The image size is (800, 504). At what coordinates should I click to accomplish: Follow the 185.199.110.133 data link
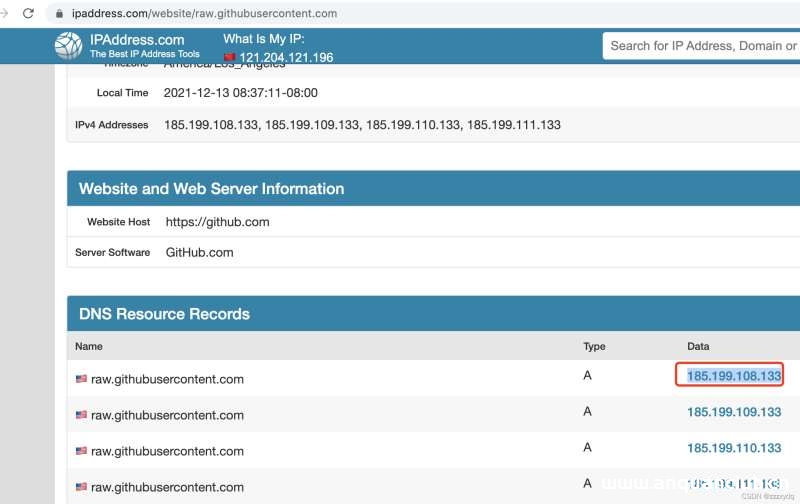(x=733, y=448)
